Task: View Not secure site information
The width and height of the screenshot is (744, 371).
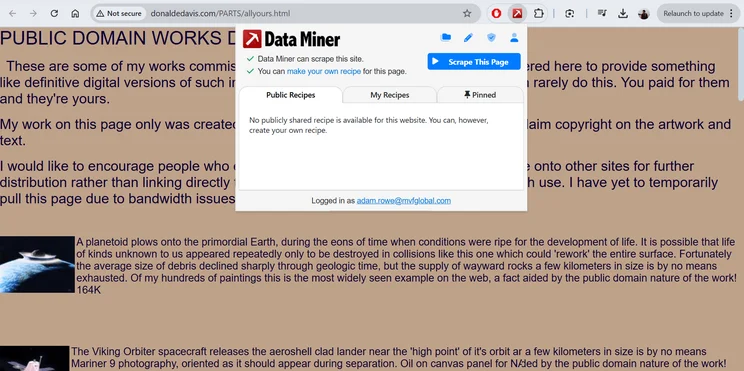Action: pos(119,13)
